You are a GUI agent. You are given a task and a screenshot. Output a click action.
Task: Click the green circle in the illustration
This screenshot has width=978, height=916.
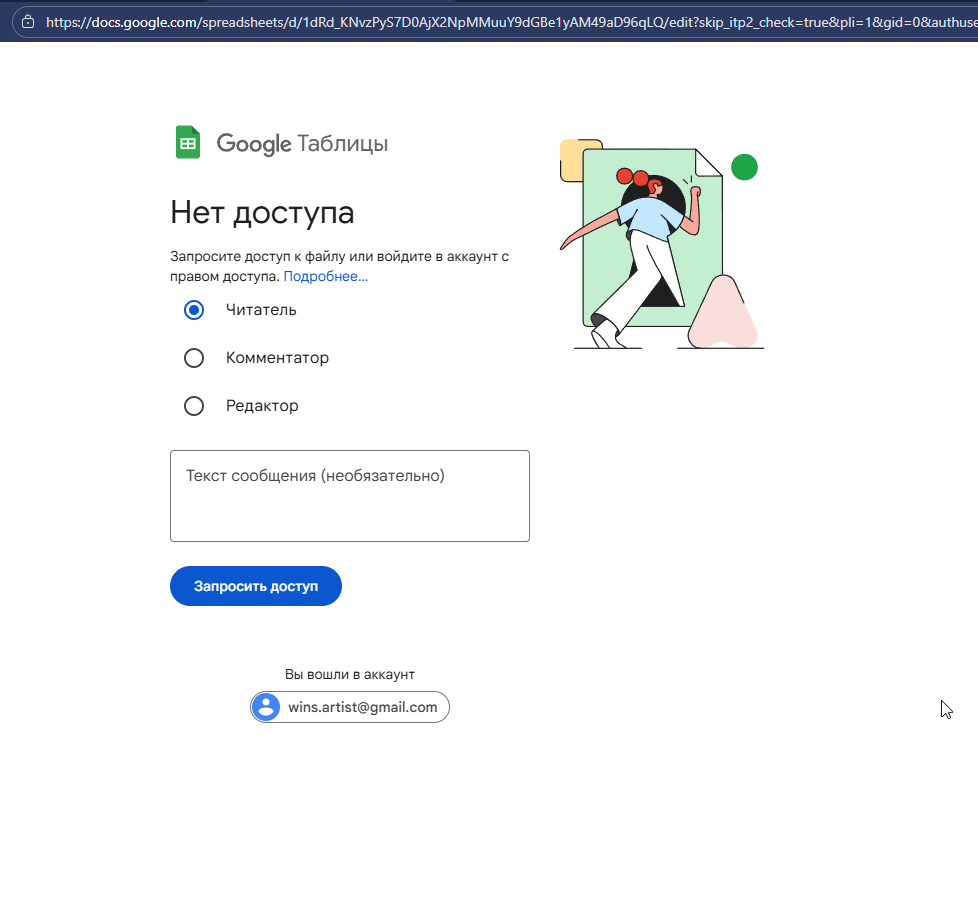click(744, 167)
